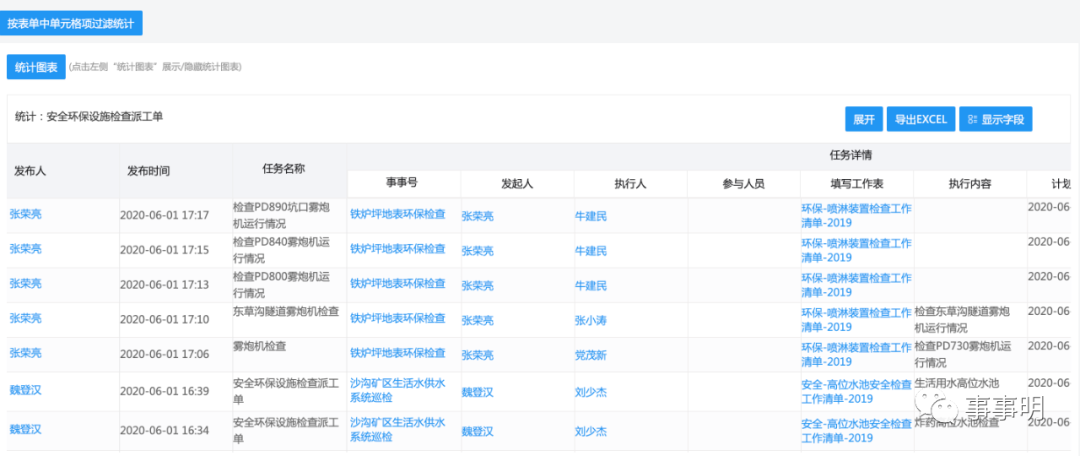Open 环保-喷淋装置检查工作清单-2019 in the 17:06 row

(856, 355)
